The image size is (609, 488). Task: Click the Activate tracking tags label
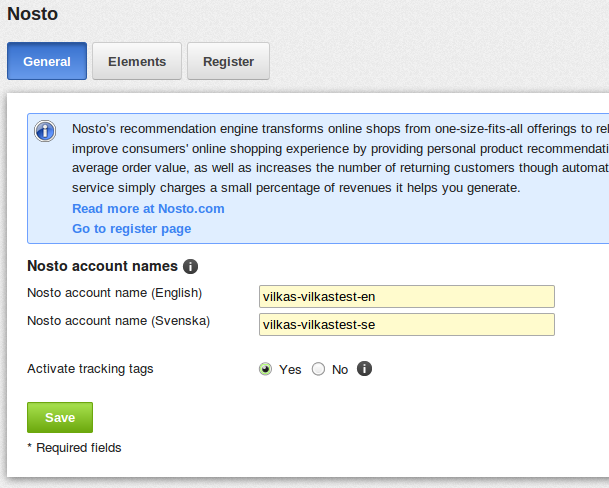(90, 369)
